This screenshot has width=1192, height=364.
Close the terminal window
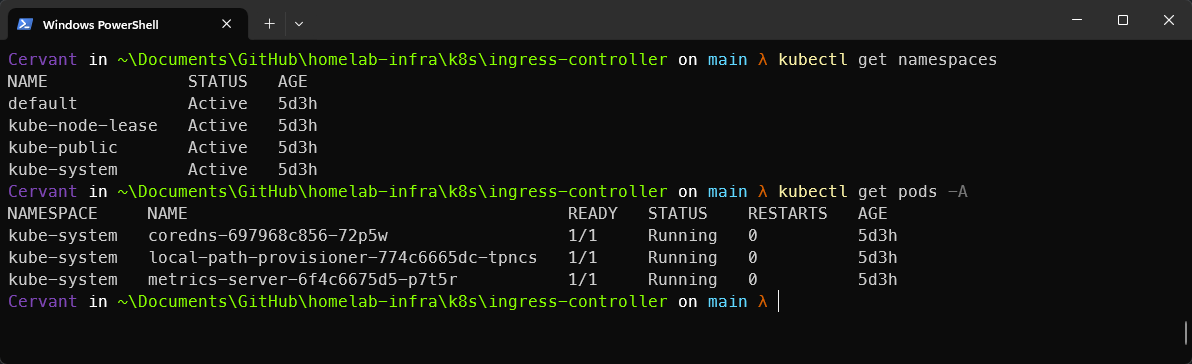[x=1168, y=21]
